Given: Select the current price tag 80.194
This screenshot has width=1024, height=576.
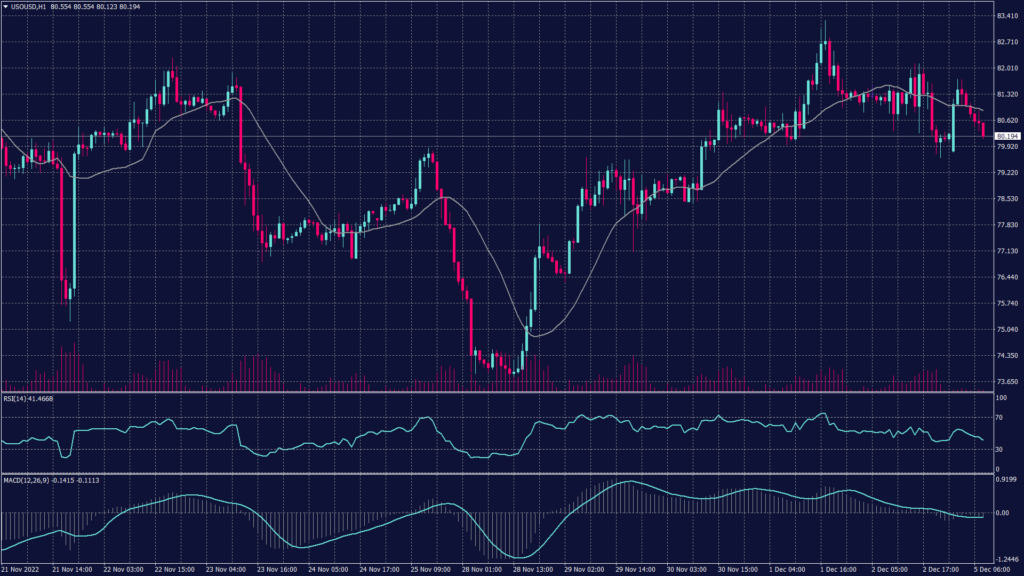Looking at the screenshot, I should pos(1003,136).
